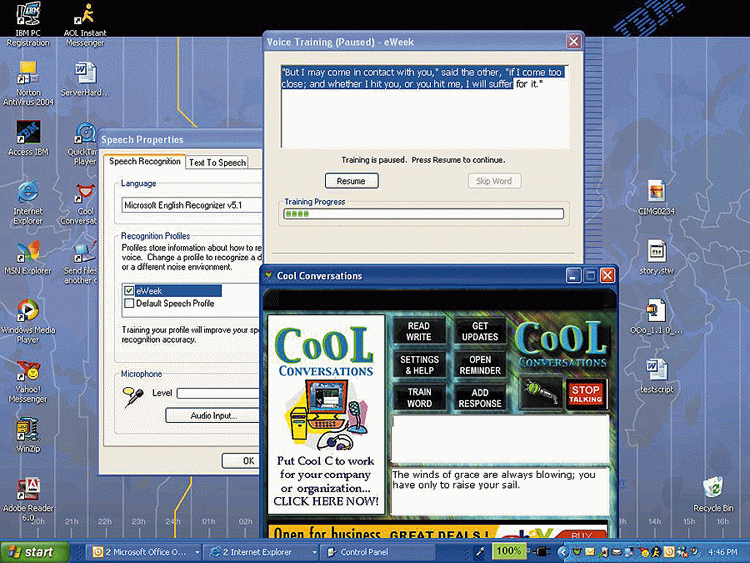Click the microphone icon in Cool Conversations
This screenshot has width=750, height=563.
540,393
